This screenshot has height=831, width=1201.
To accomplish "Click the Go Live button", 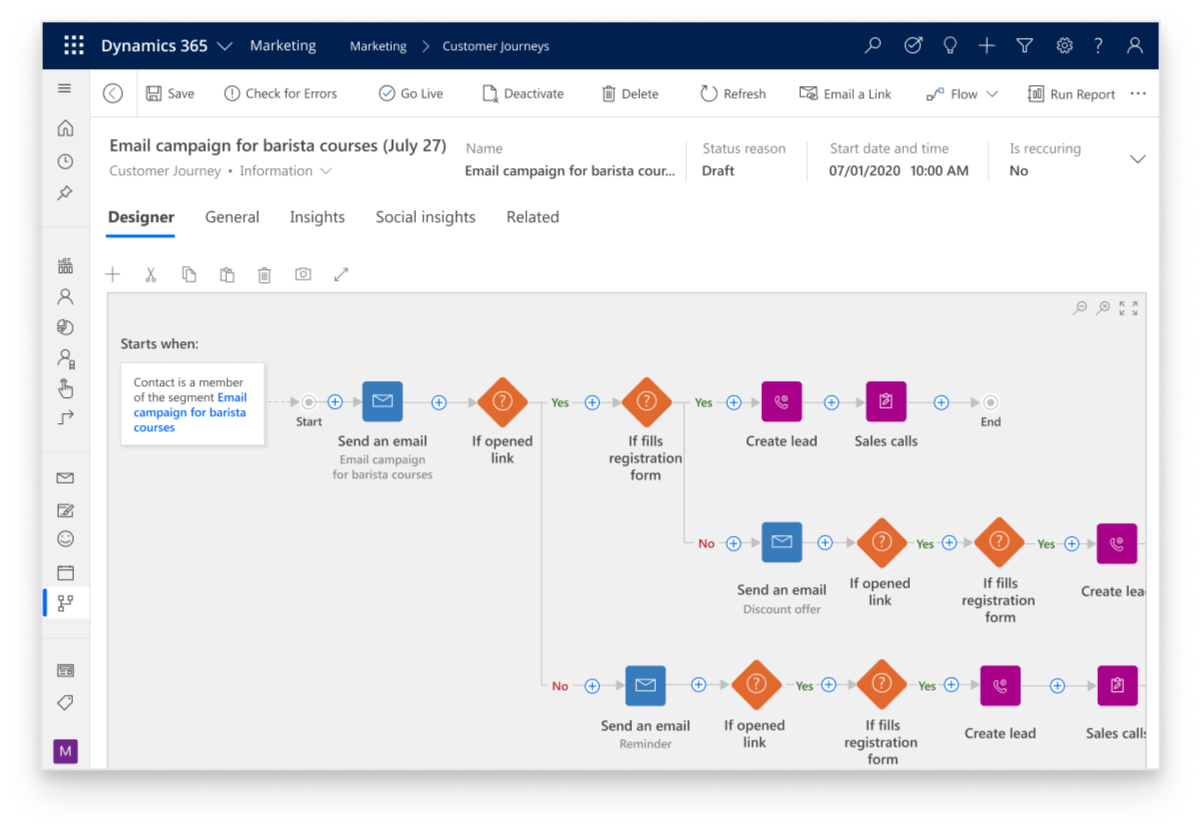I will coord(411,94).
